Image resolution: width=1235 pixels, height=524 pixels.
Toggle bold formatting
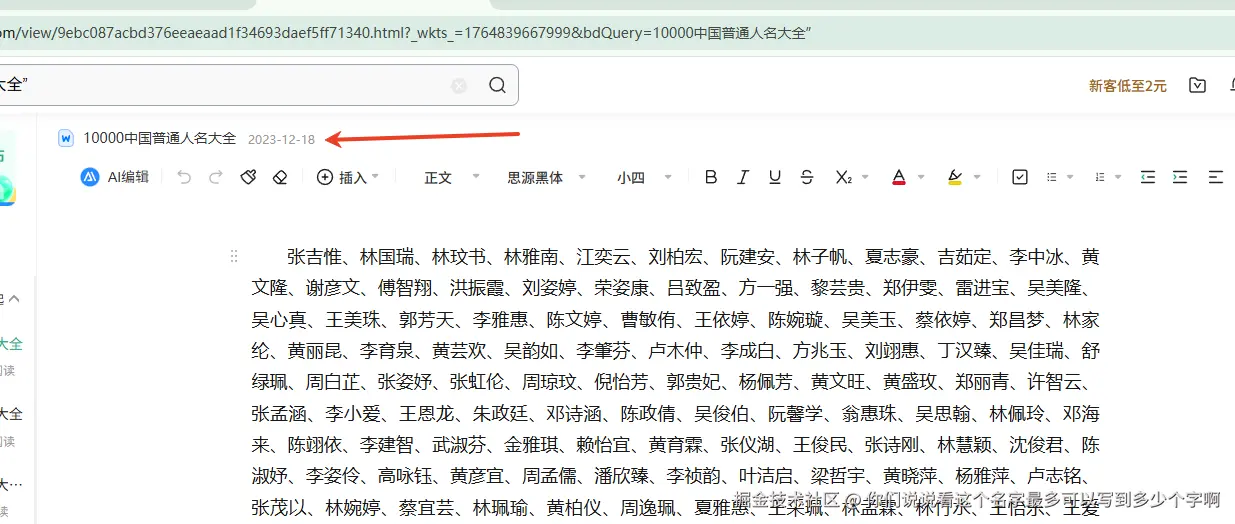coord(711,177)
